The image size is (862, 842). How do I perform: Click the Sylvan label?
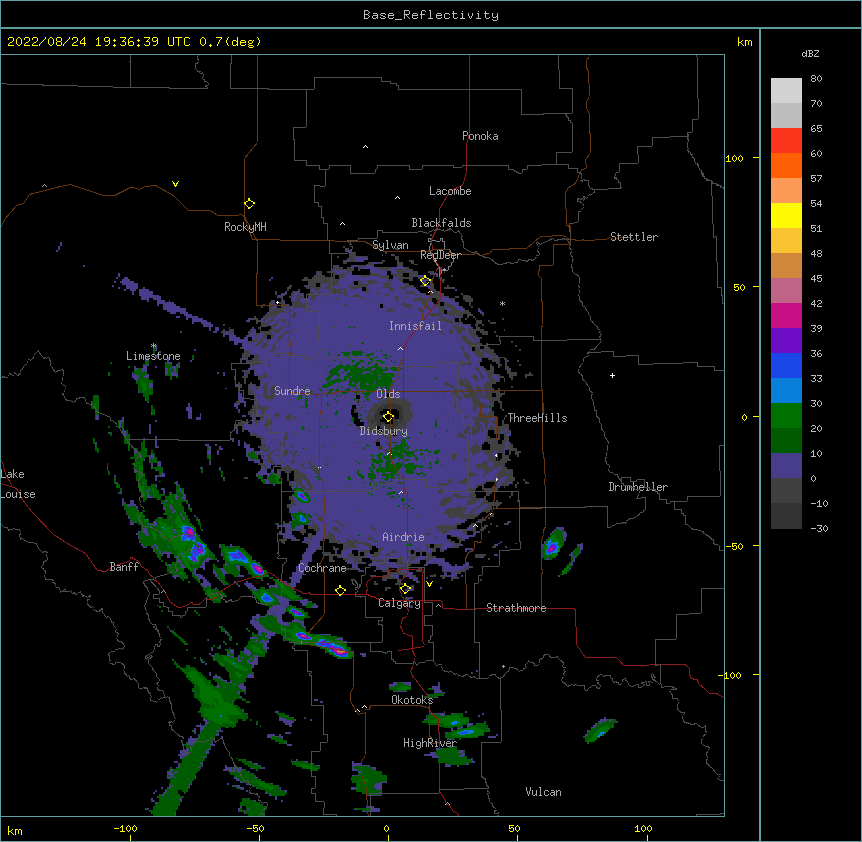click(x=390, y=245)
